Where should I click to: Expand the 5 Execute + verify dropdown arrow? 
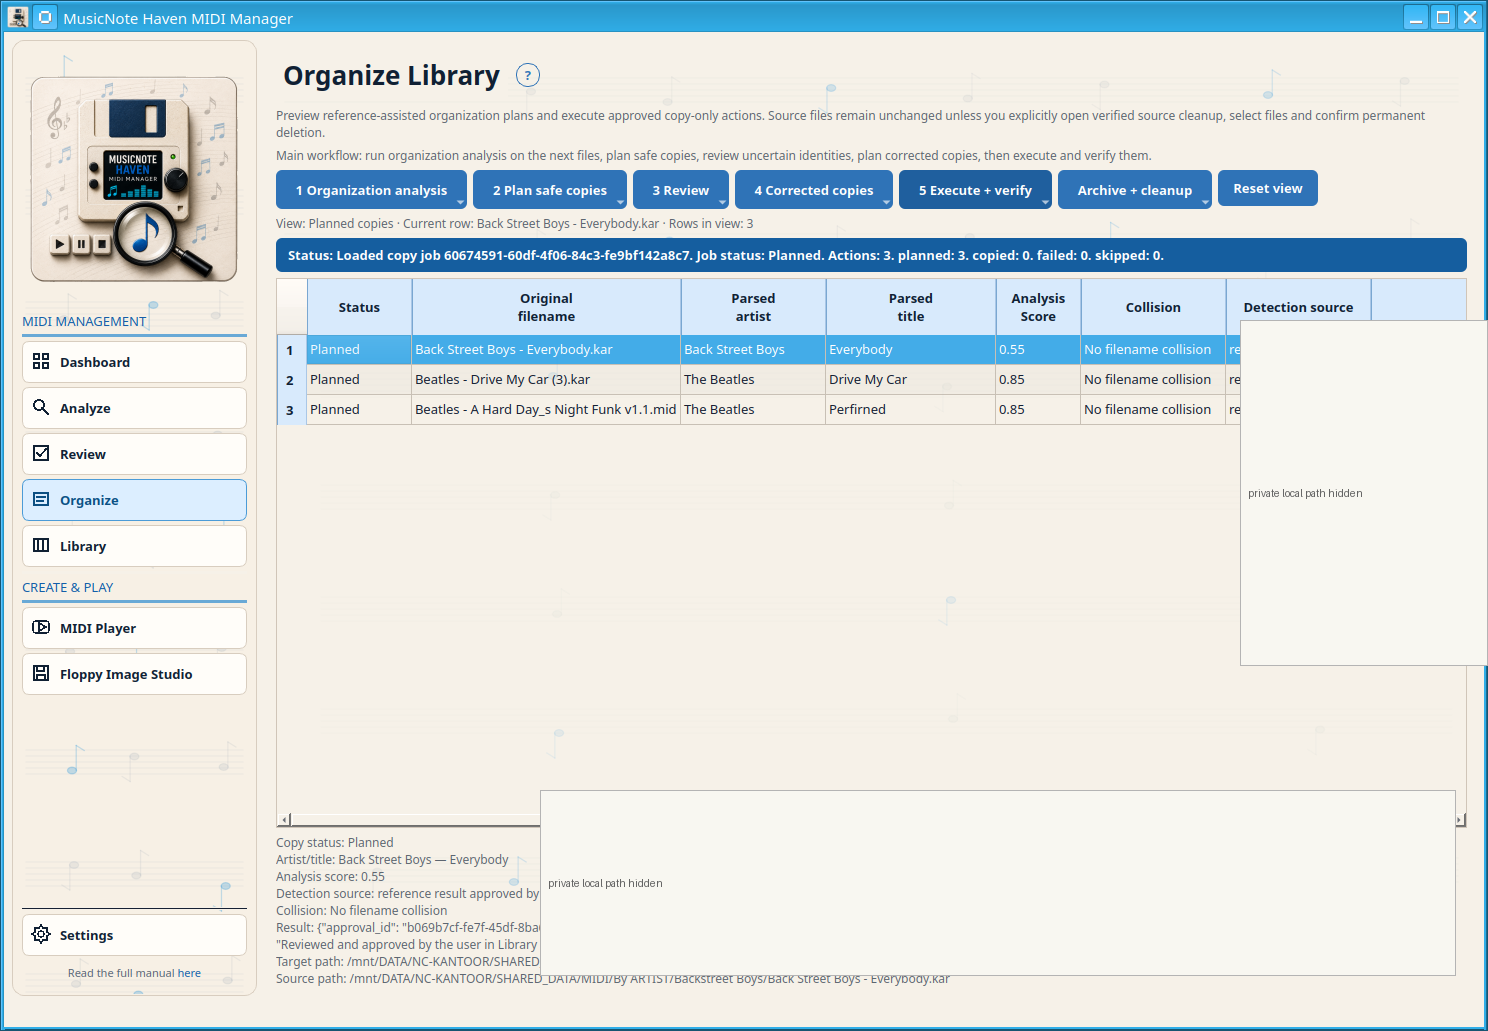pos(1045,202)
